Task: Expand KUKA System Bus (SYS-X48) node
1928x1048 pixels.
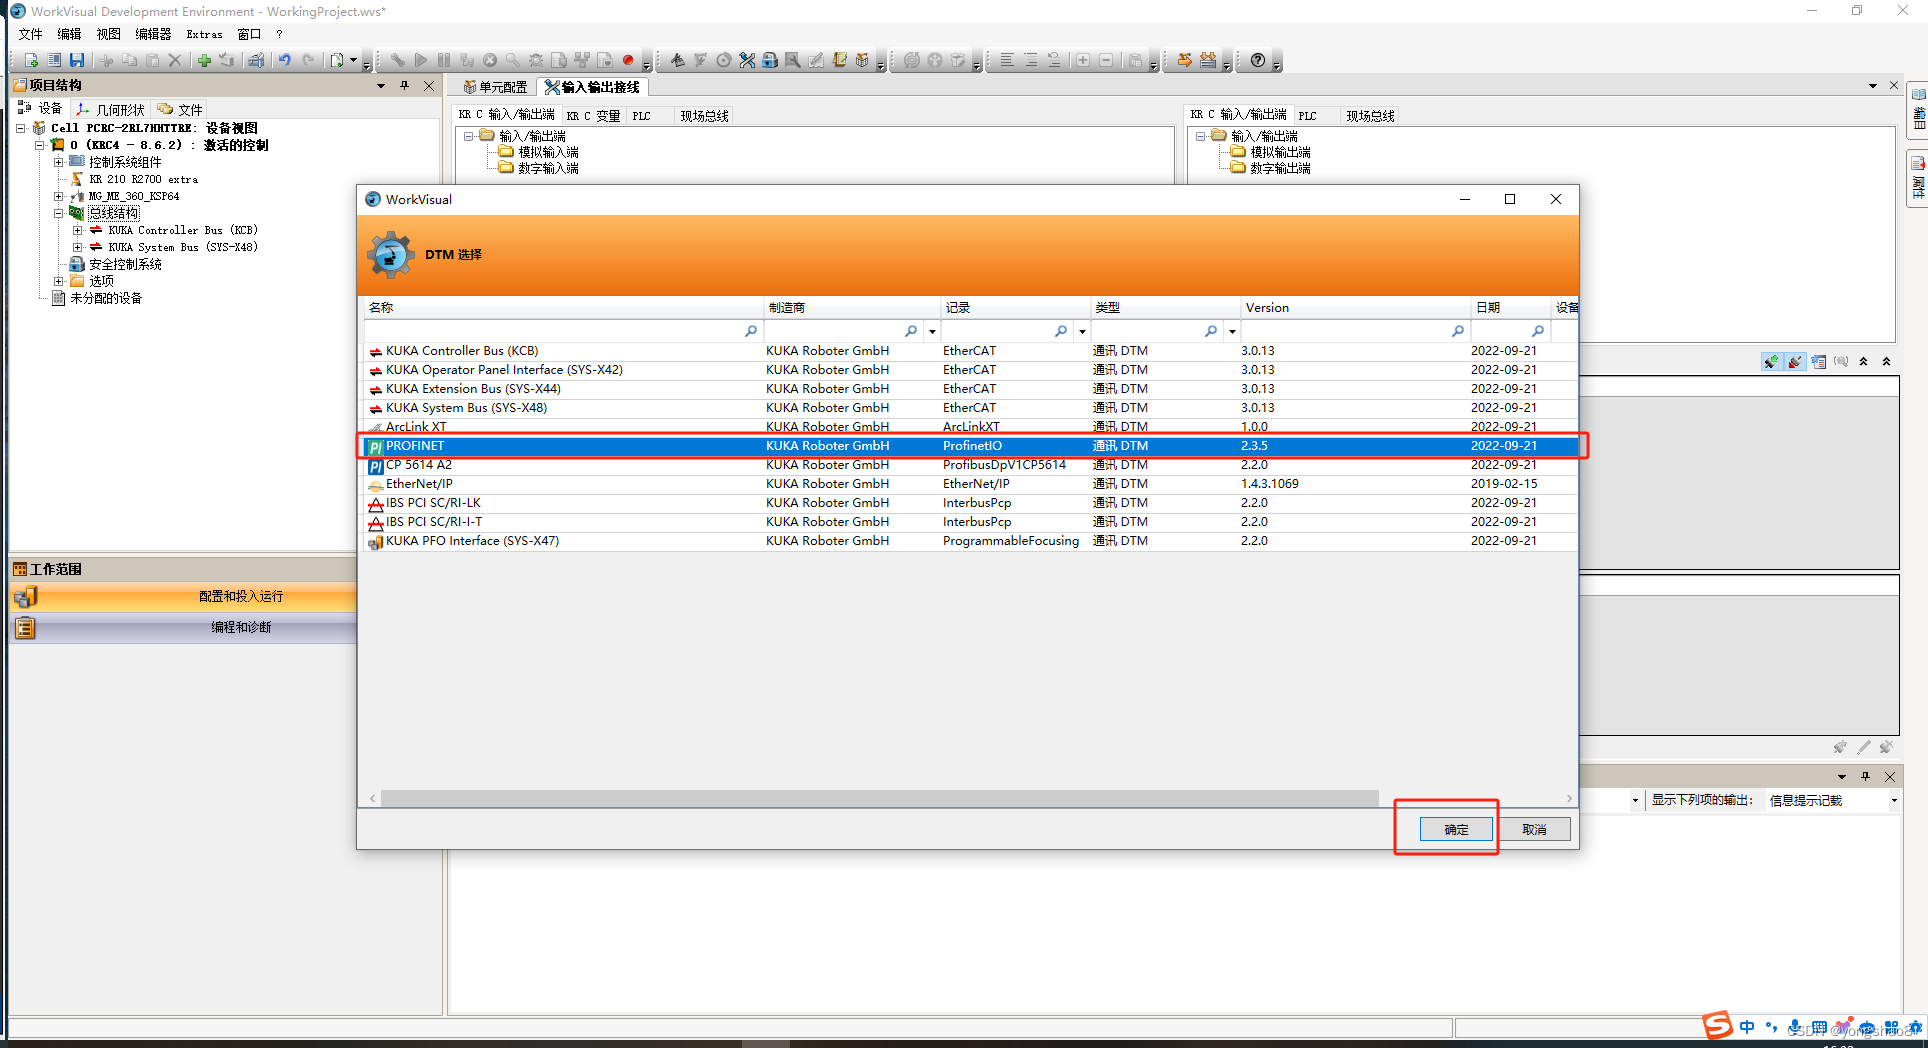Action: coord(77,247)
